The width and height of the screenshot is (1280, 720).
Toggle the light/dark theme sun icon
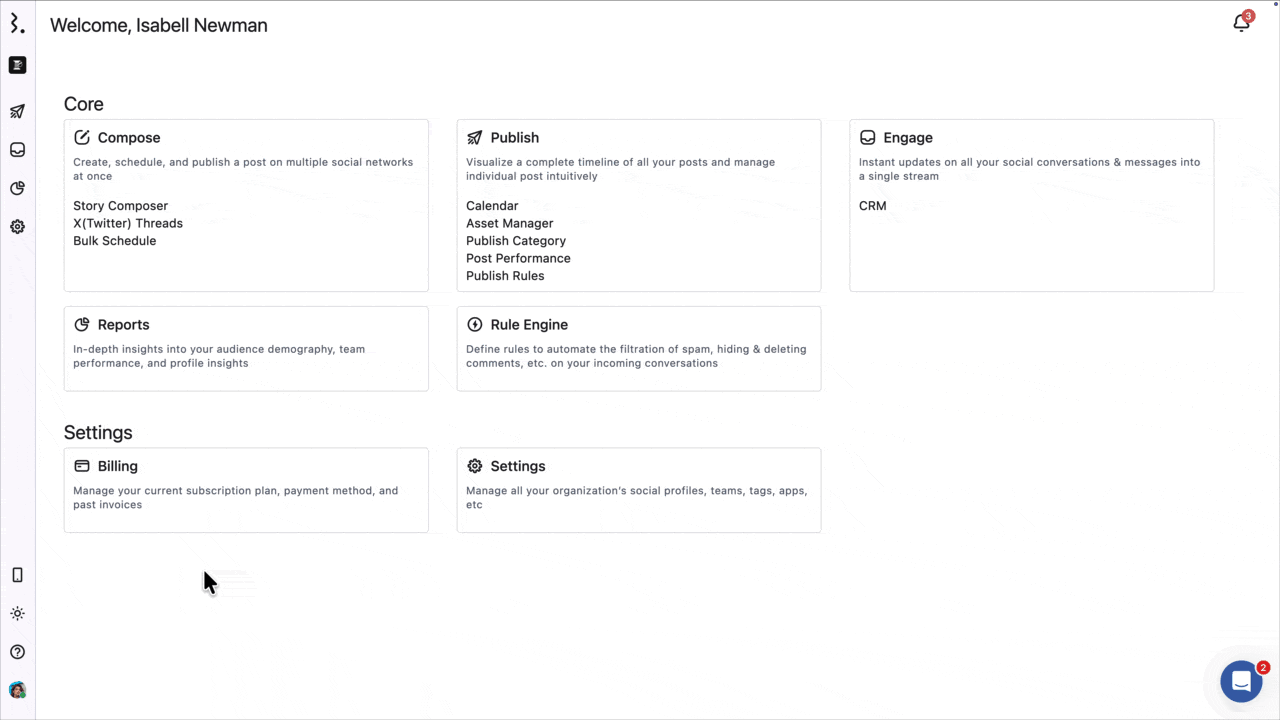pos(17,613)
